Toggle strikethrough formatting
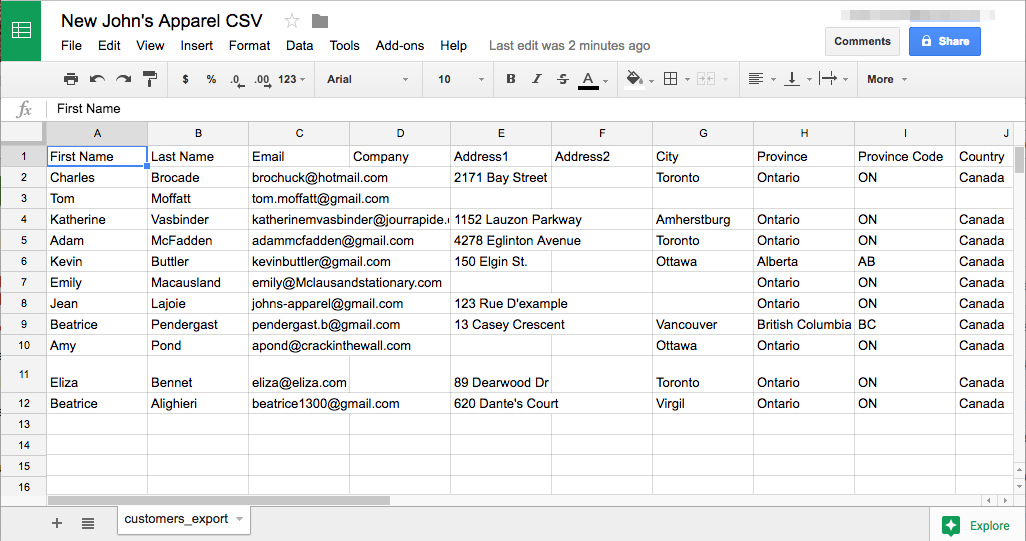Viewport: 1026px width, 541px height. tap(563, 79)
